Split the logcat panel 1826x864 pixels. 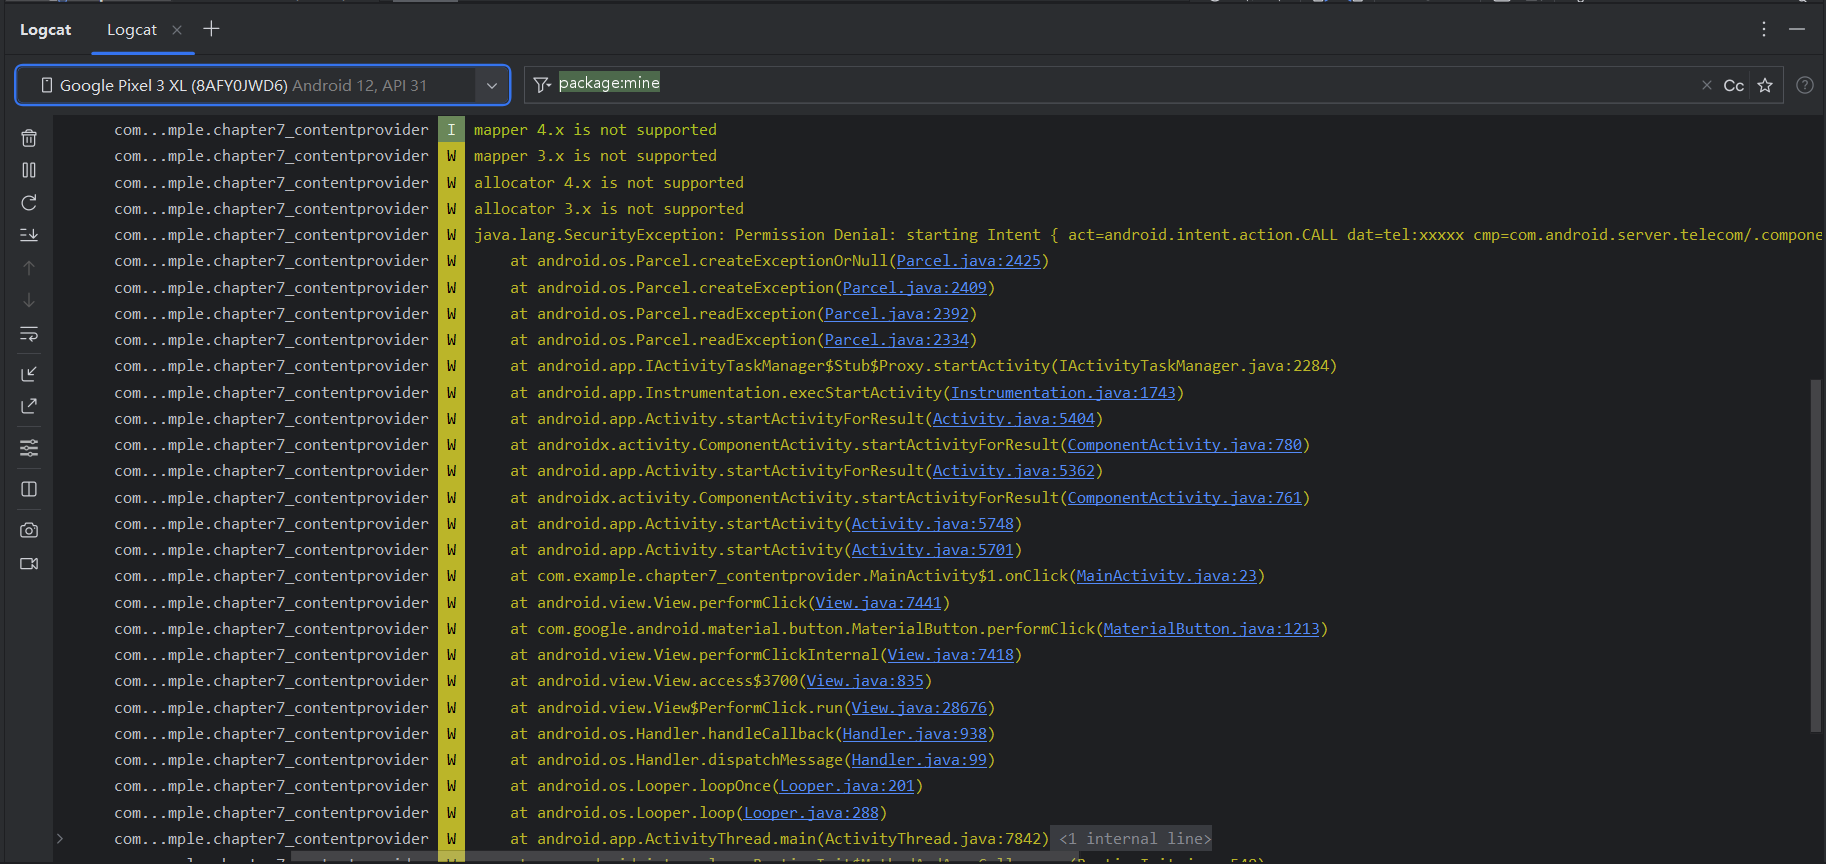[29, 489]
